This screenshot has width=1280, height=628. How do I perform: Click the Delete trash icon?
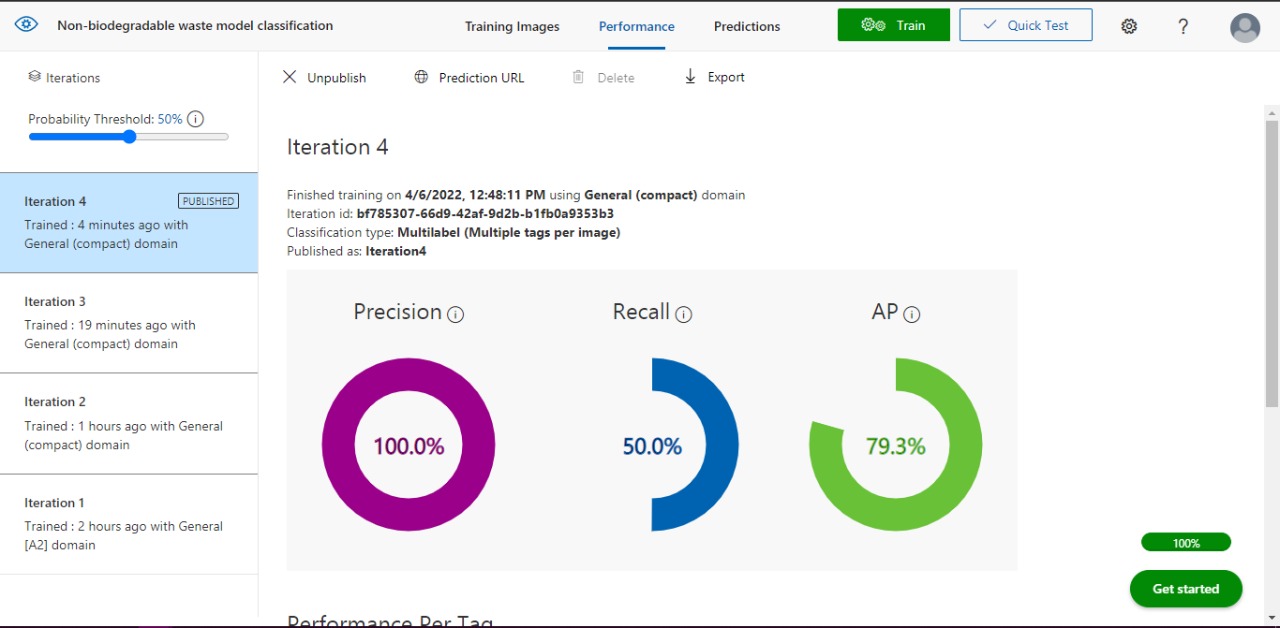[x=578, y=77]
